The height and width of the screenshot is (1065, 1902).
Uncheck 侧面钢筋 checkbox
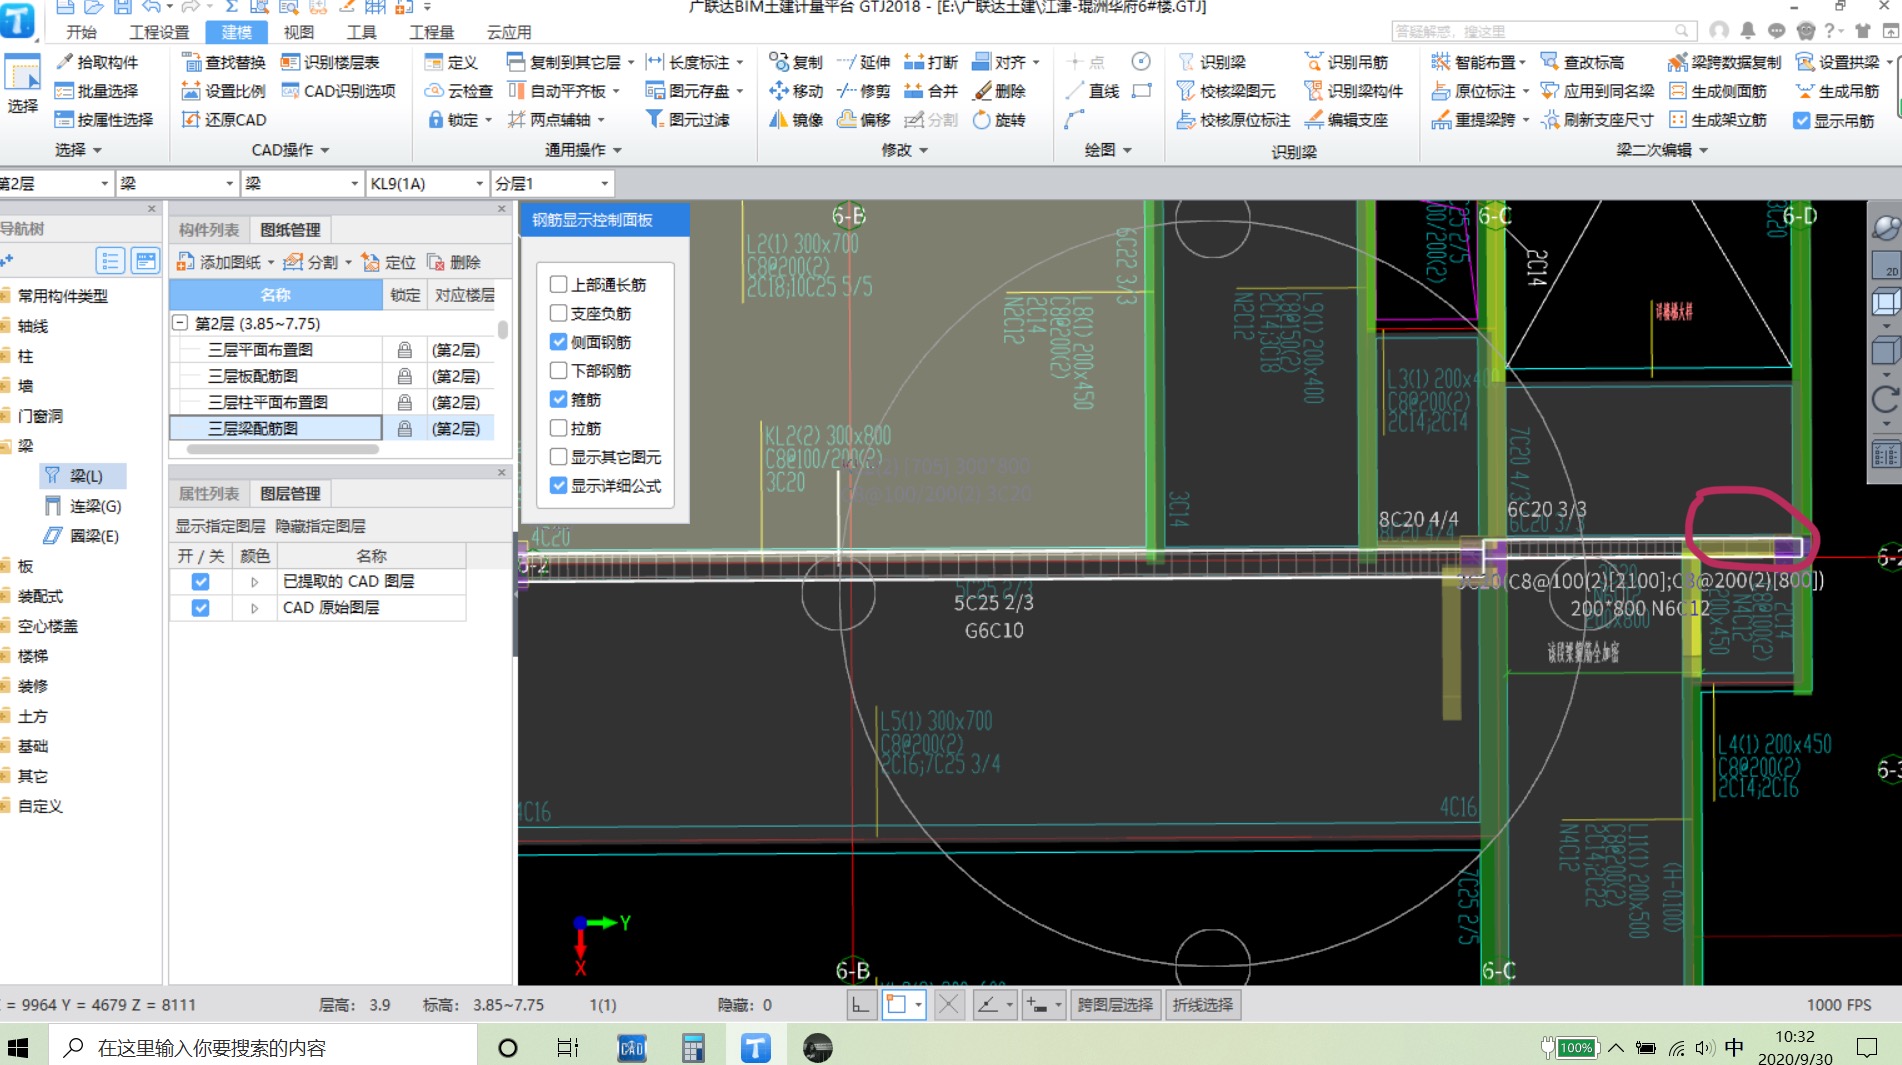(559, 342)
